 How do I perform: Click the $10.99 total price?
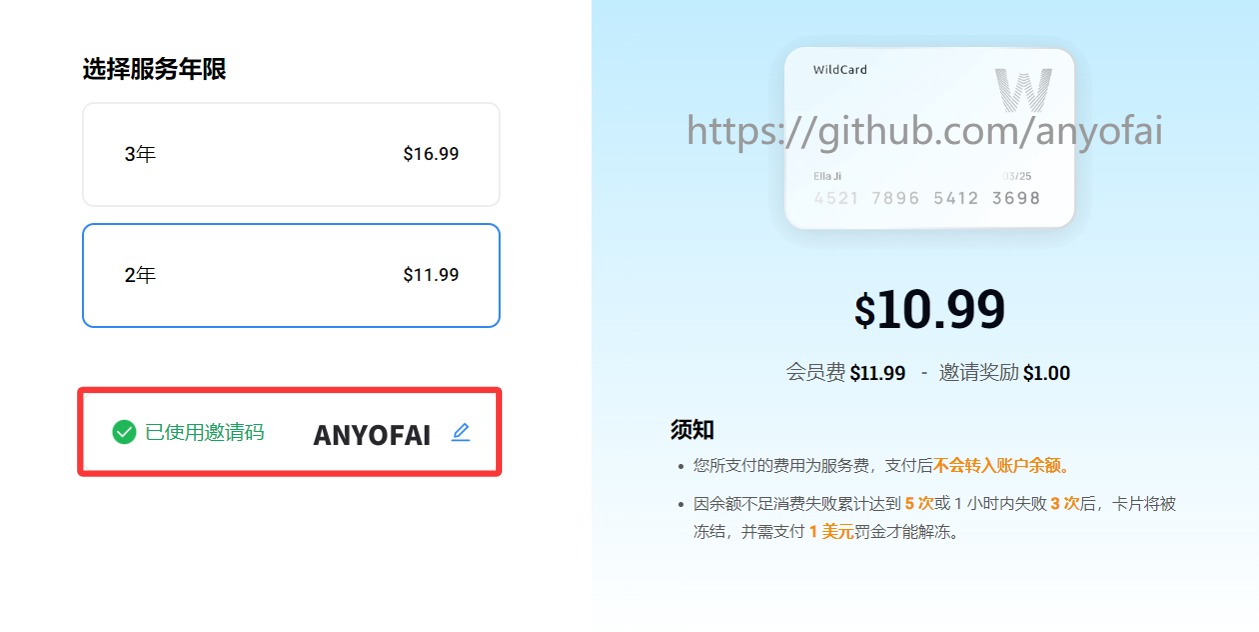pos(929,310)
